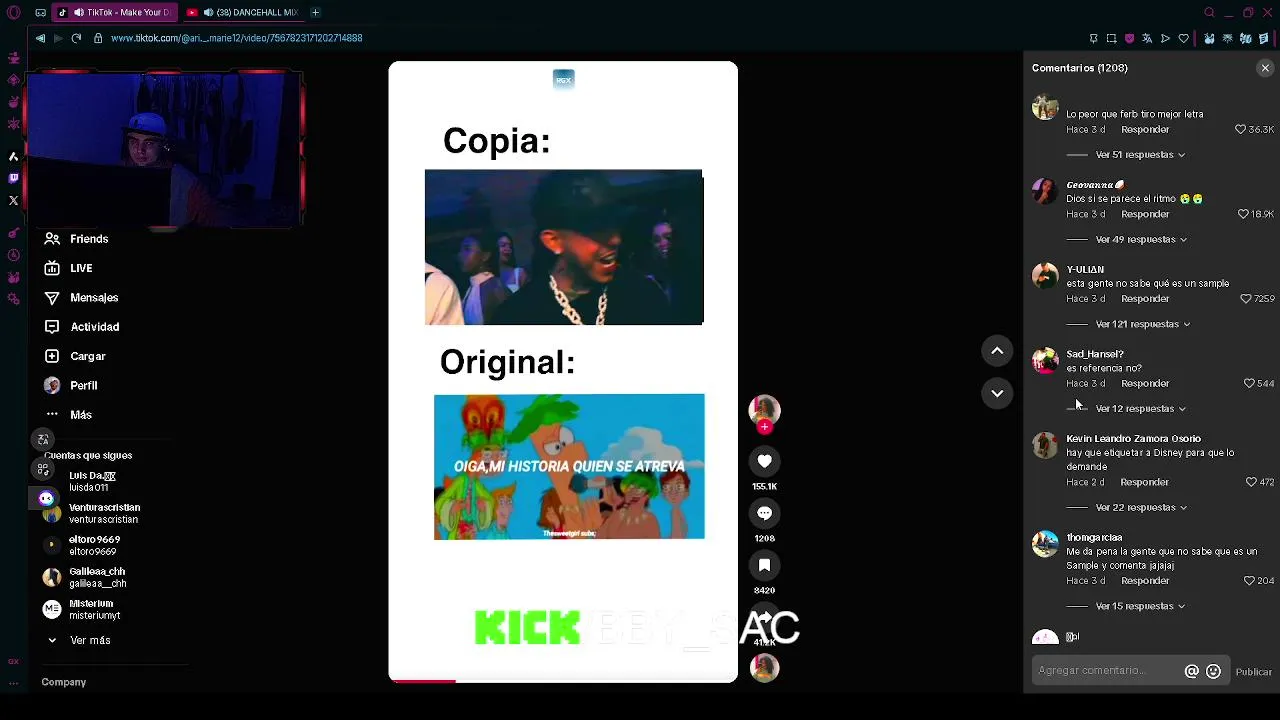Screen dimensions: 1280x720
Task: Reload the current page
Action: [x=76, y=38]
